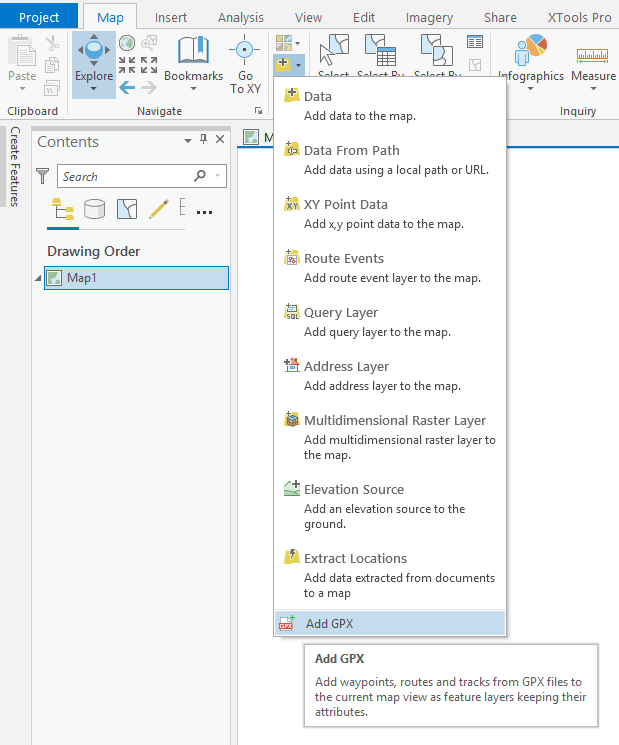Choose Multidimensional Raster Layer item
This screenshot has width=619, height=745.
pyautogui.click(x=390, y=437)
